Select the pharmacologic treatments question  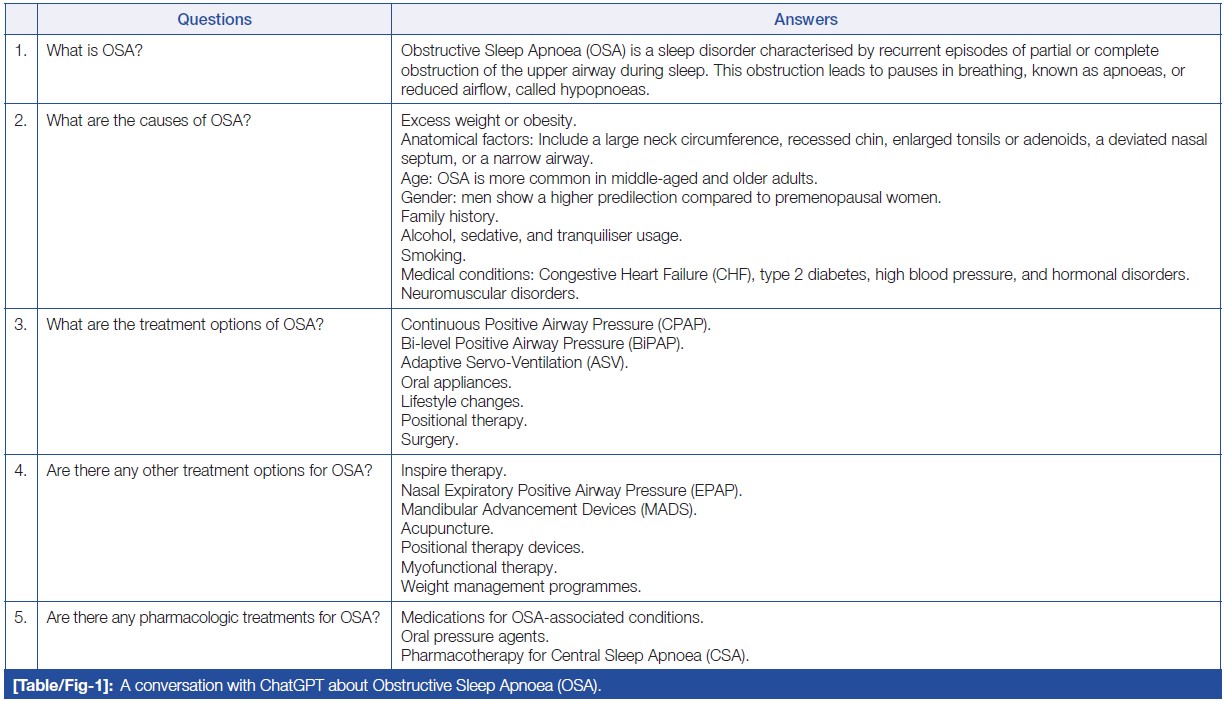point(213,617)
